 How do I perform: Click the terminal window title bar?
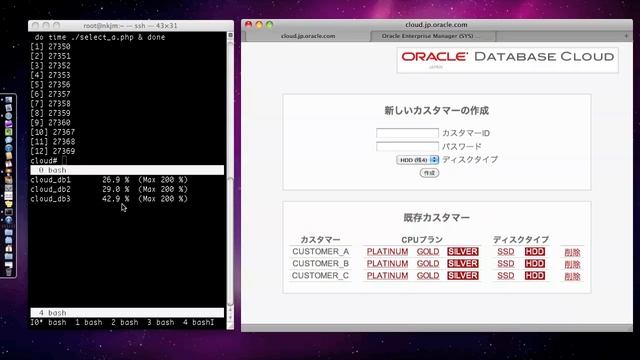[x=131, y=25]
